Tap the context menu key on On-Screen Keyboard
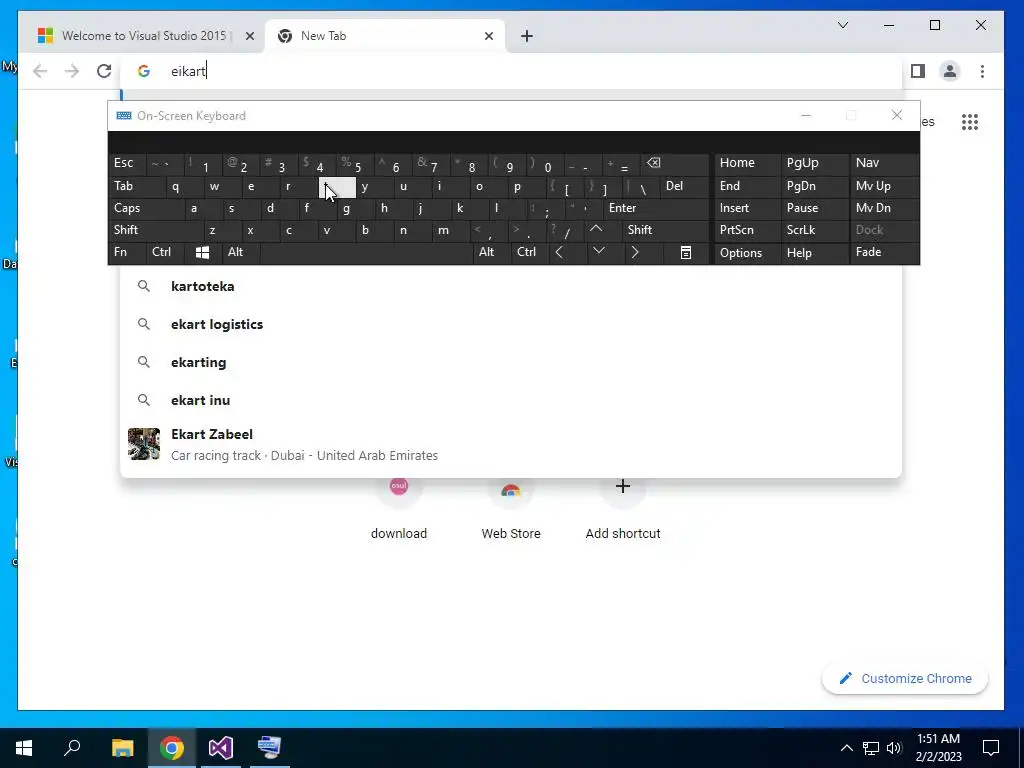 pos(686,252)
